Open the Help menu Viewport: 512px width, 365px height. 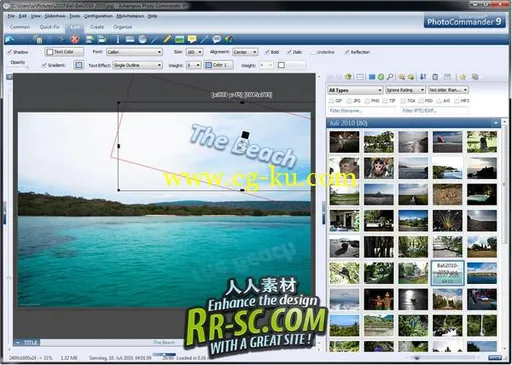pos(152,16)
